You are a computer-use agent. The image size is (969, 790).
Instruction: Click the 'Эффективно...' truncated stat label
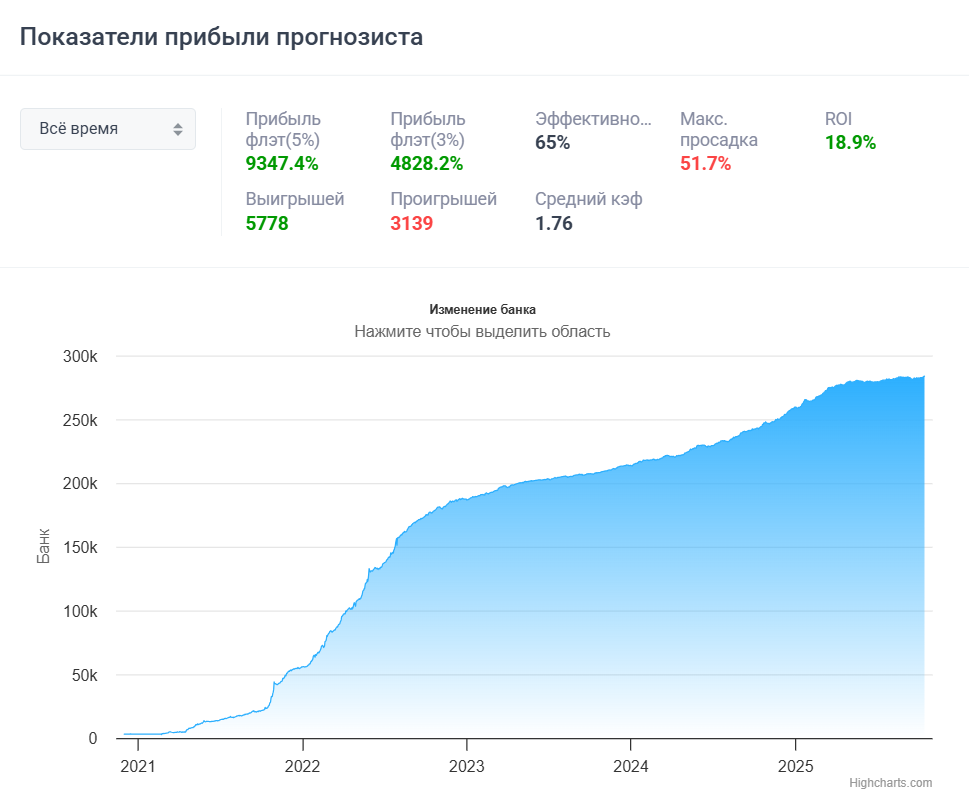pyautogui.click(x=593, y=119)
